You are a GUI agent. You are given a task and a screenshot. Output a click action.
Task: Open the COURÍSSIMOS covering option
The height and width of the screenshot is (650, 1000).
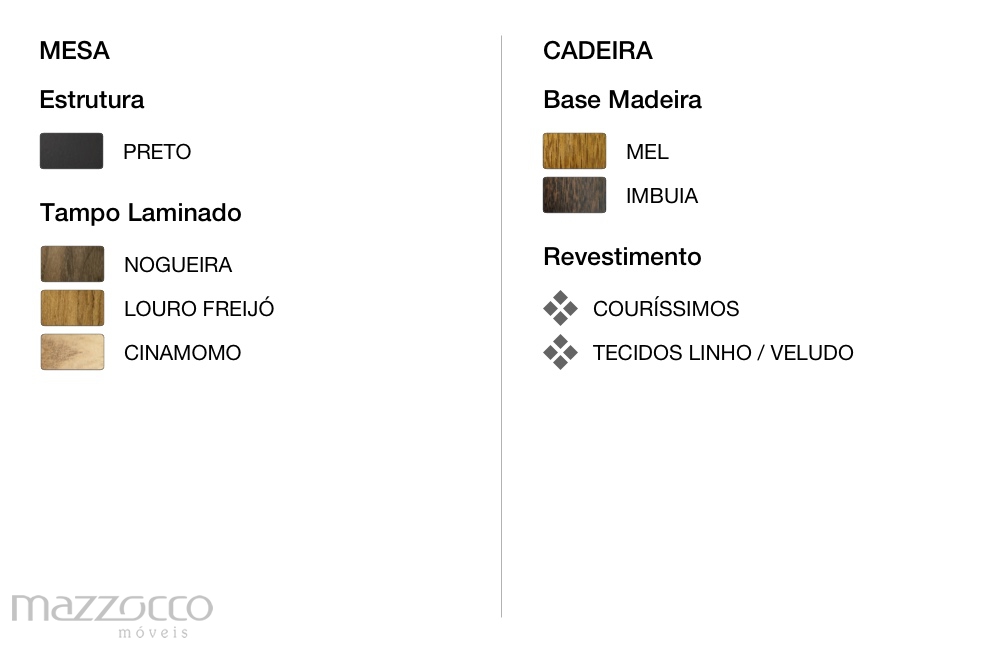[666, 309]
